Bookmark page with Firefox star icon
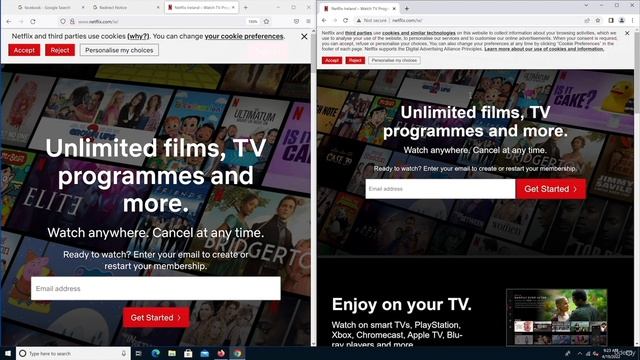This screenshot has width=640, height=360. [x=267, y=21]
